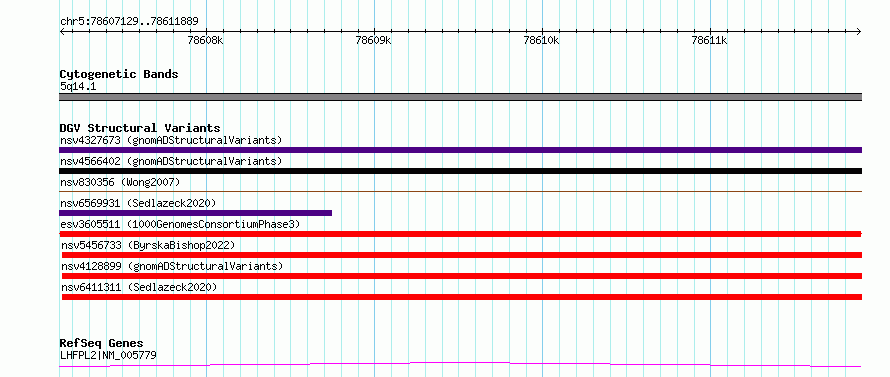Click the 78611k ruler tick label
The height and width of the screenshot is (377, 890).
point(710,40)
